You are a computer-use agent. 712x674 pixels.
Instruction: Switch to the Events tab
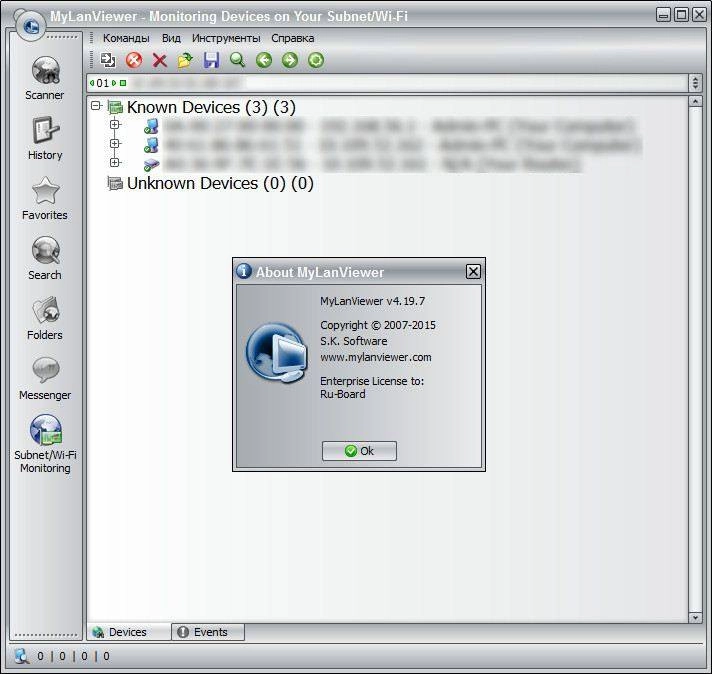pyautogui.click(x=208, y=632)
